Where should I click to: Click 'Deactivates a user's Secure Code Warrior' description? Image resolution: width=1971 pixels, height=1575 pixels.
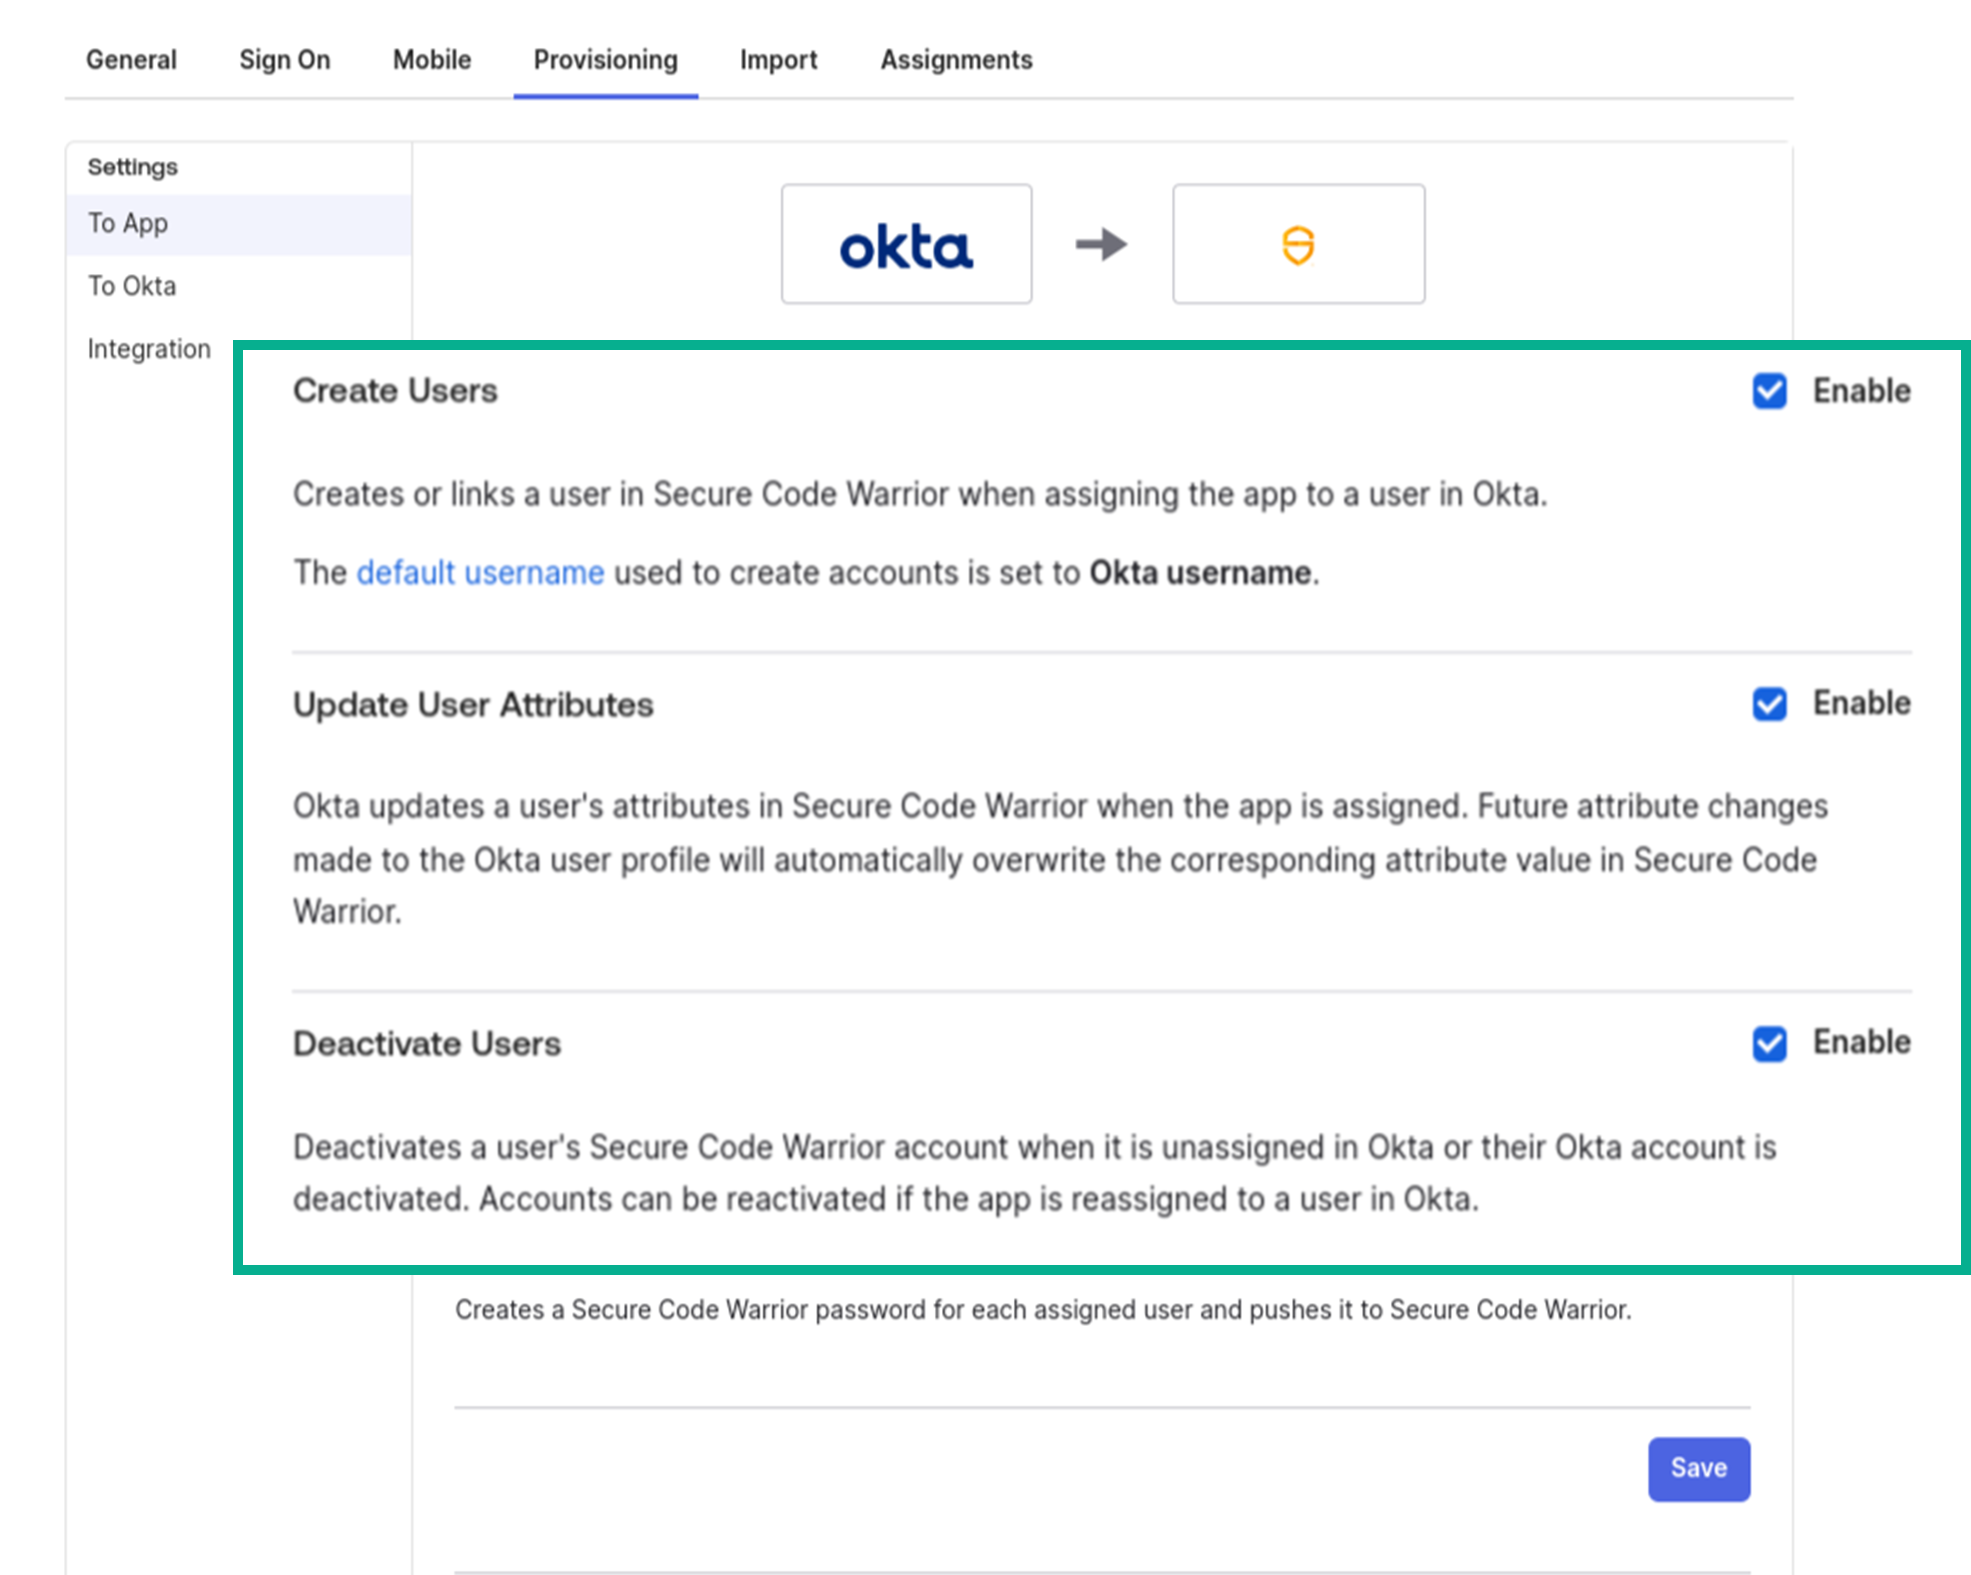(1035, 1173)
